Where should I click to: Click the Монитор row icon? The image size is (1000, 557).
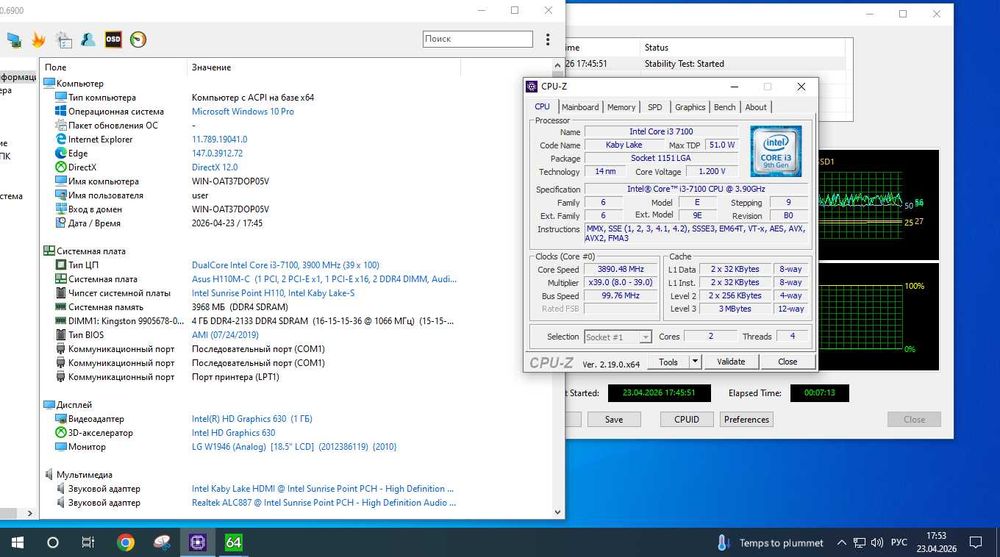tap(61, 447)
